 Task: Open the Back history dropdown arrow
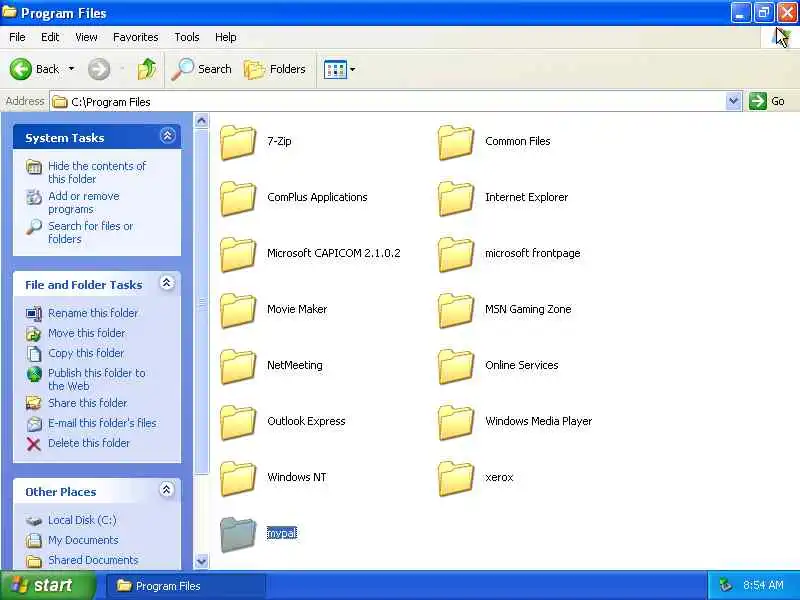pyautogui.click(x=71, y=69)
